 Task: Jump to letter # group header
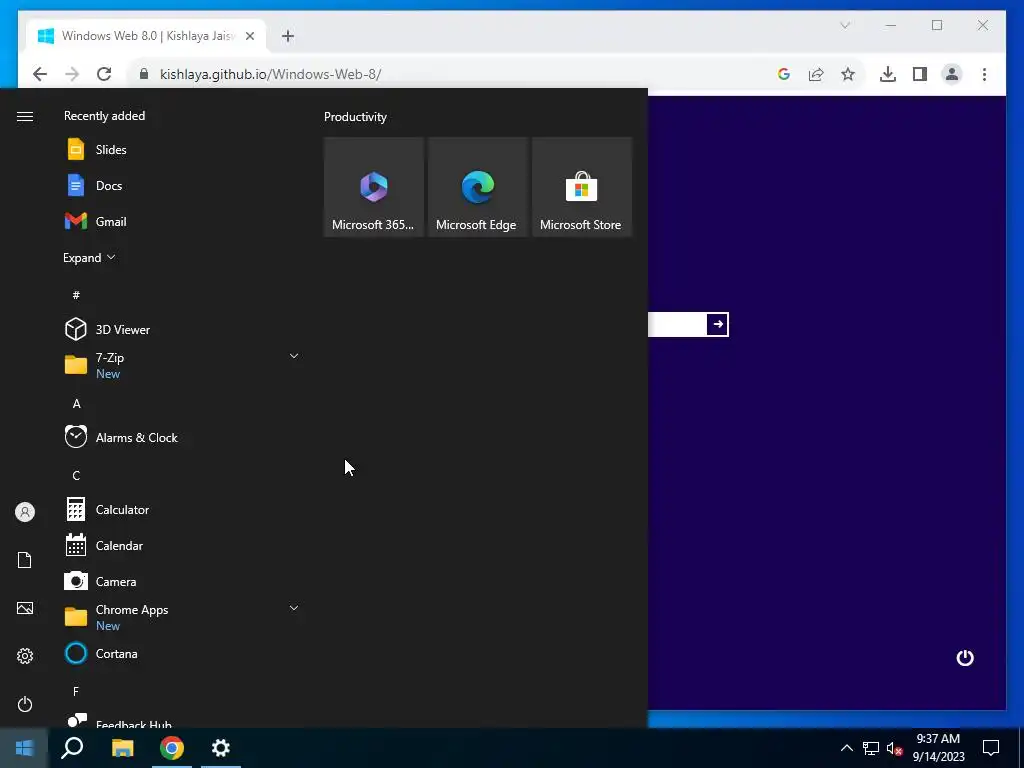pyautogui.click(x=76, y=295)
